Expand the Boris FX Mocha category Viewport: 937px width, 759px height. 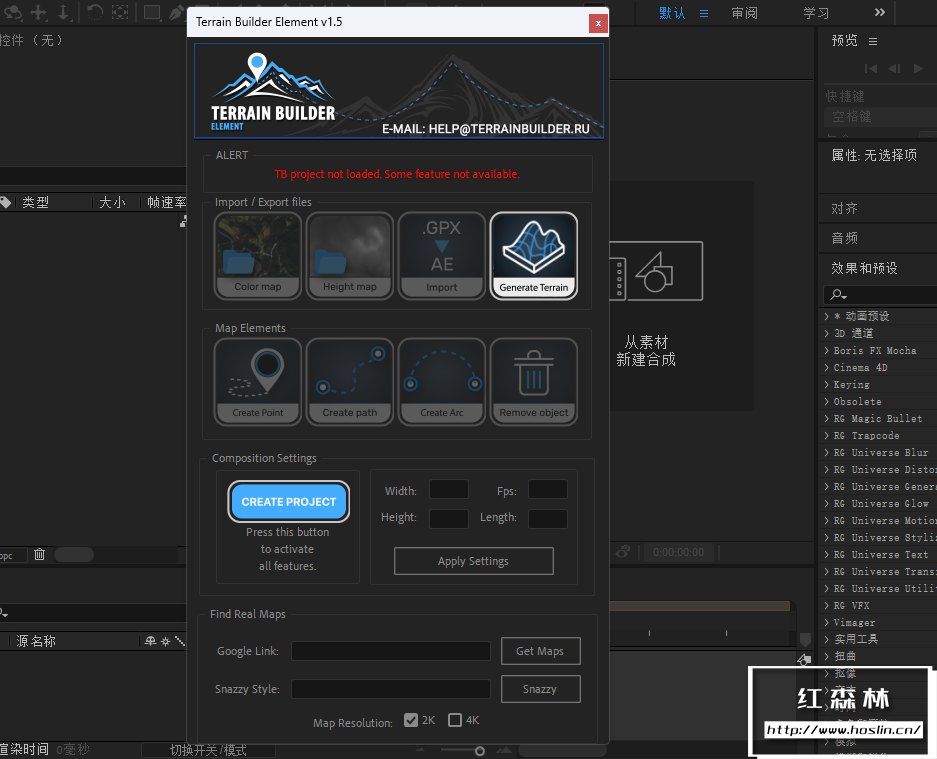tap(826, 350)
